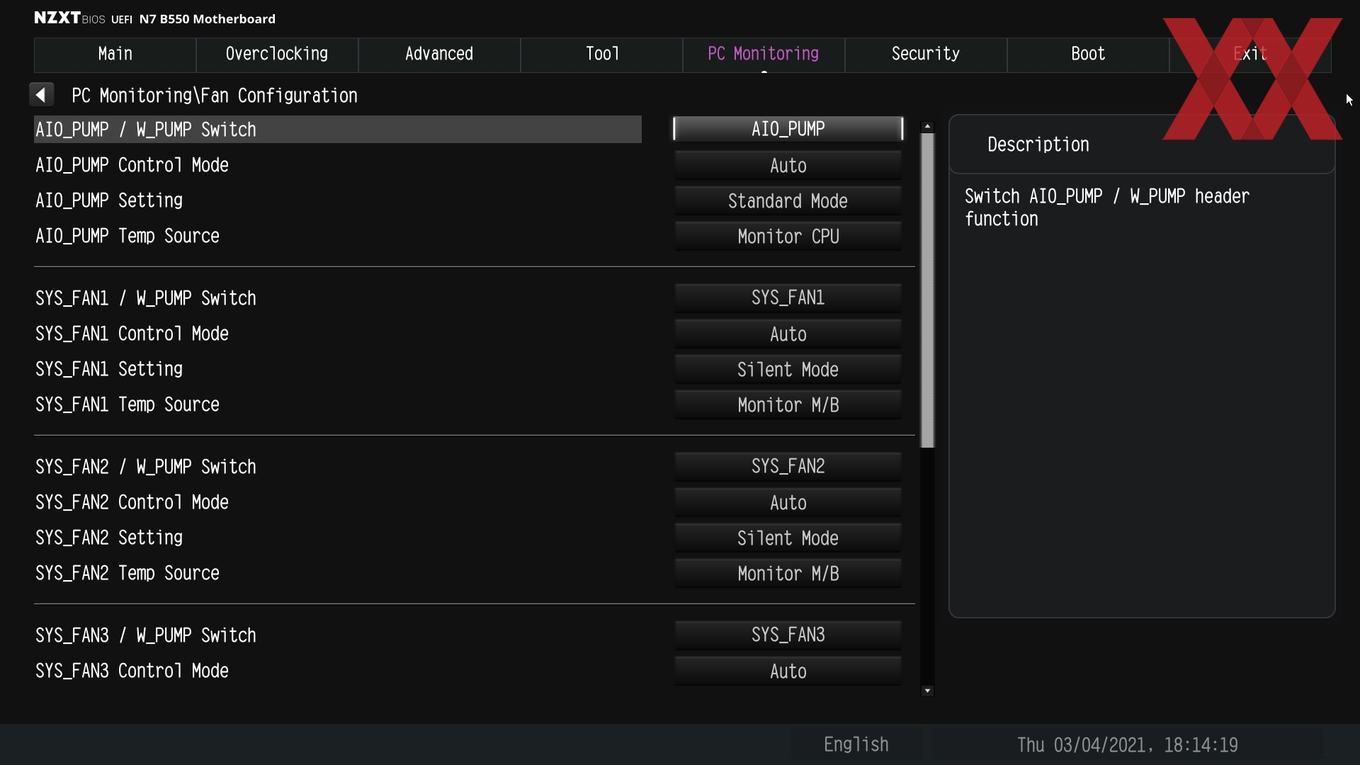The width and height of the screenshot is (1360, 765).
Task: Select the SYS_FAN2 / W_PUMP Switch label
Action: click(x=146, y=467)
